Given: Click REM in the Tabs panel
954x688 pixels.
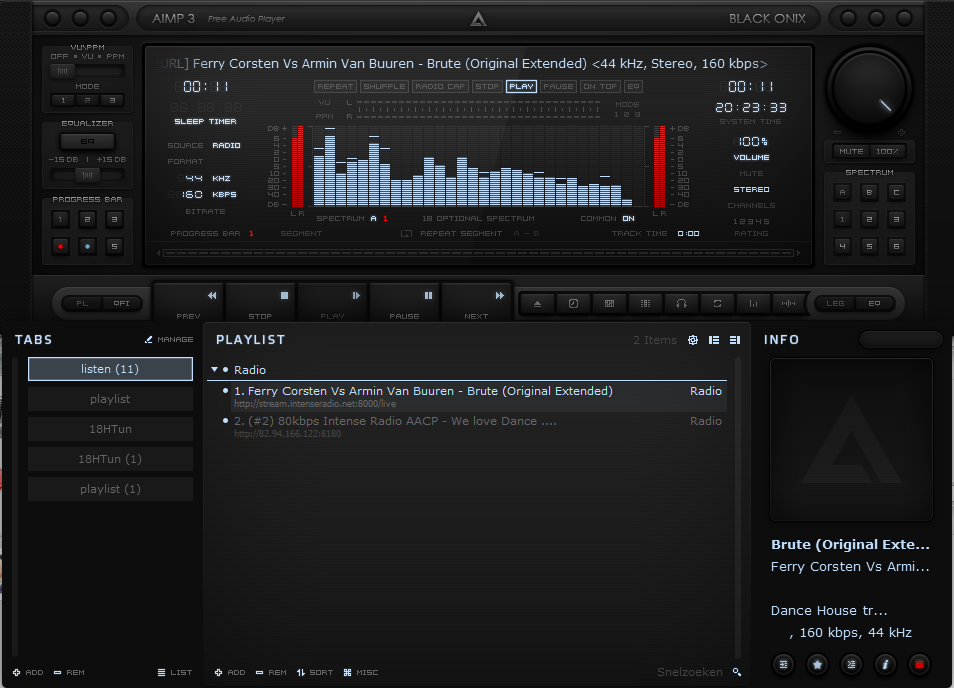Looking at the screenshot, I should pos(69,672).
